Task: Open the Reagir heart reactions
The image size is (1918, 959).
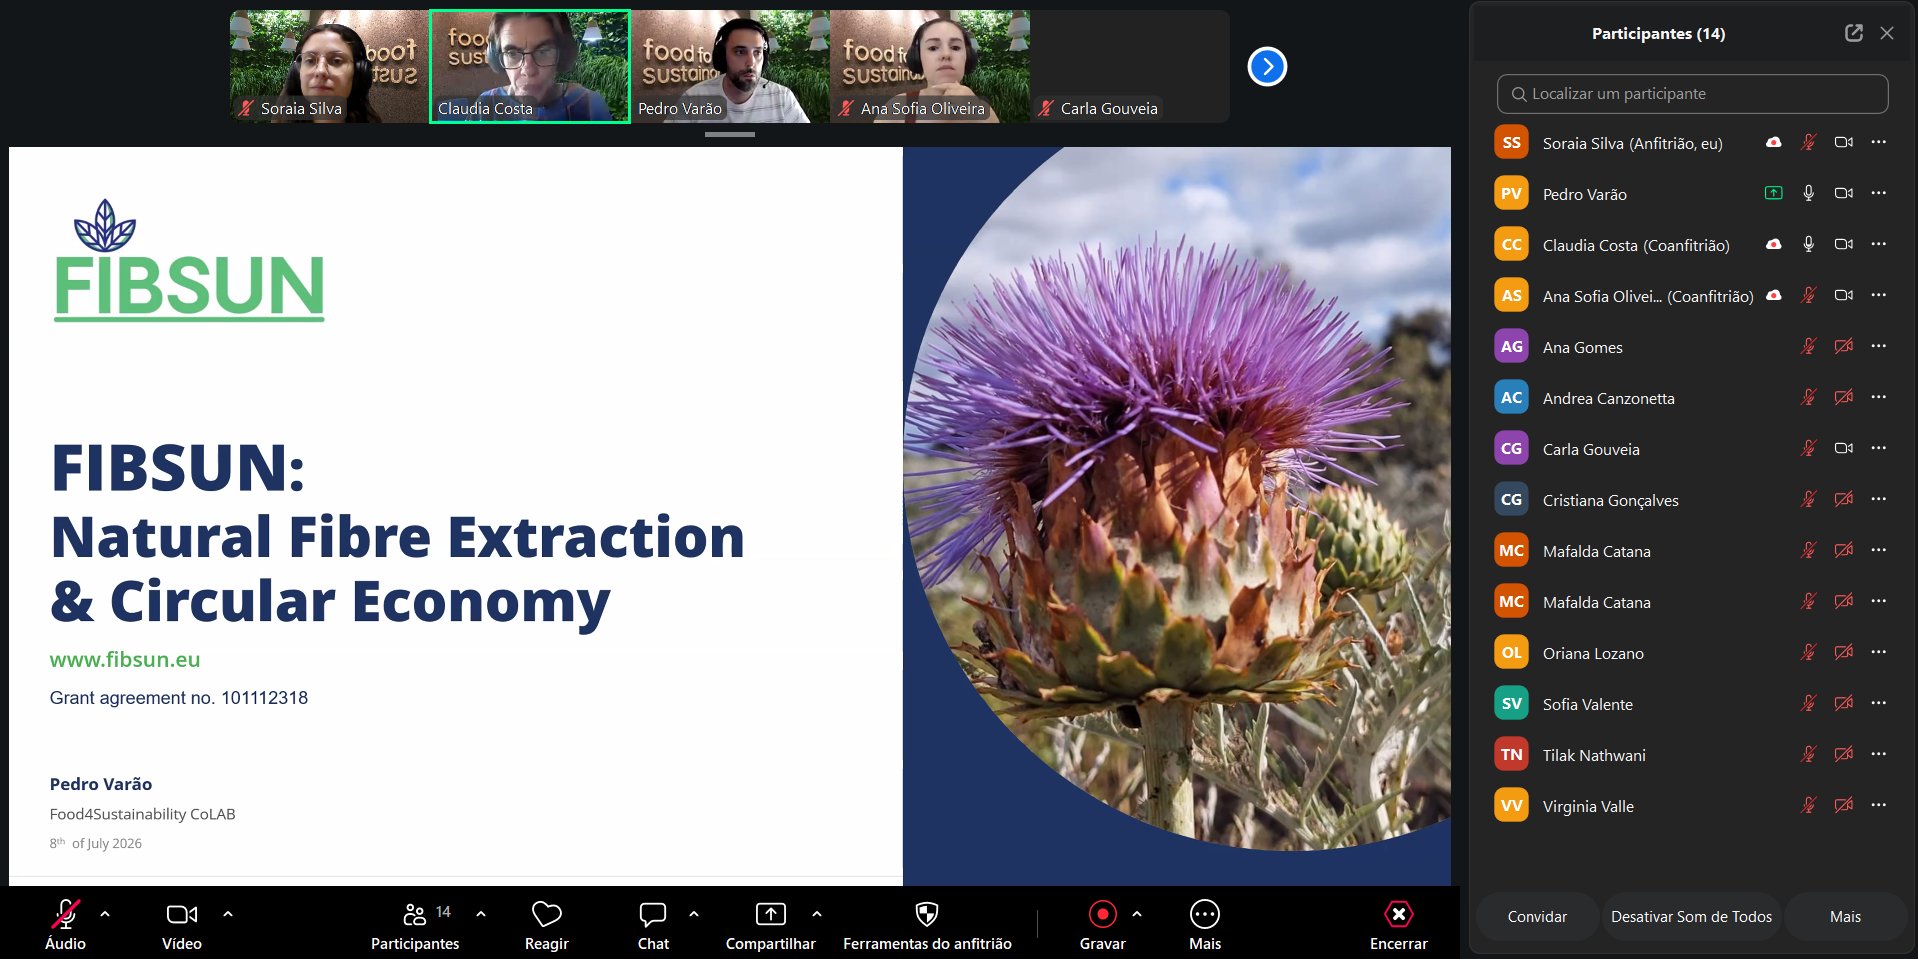Action: [x=546, y=925]
